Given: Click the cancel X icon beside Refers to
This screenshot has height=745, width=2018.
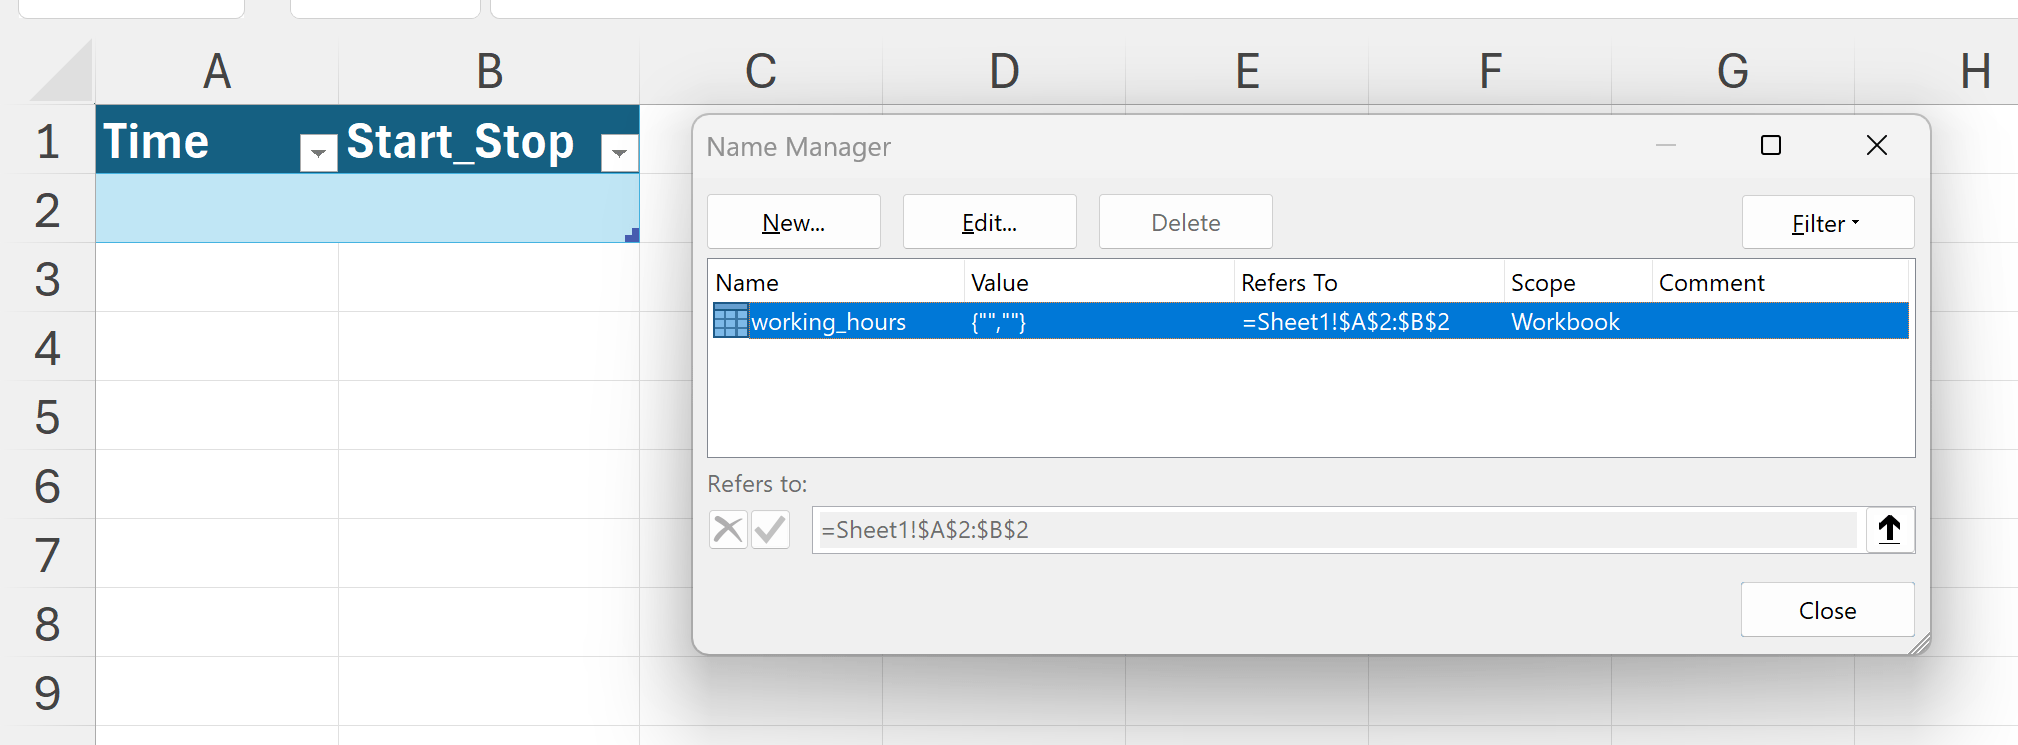Looking at the screenshot, I should 728,529.
